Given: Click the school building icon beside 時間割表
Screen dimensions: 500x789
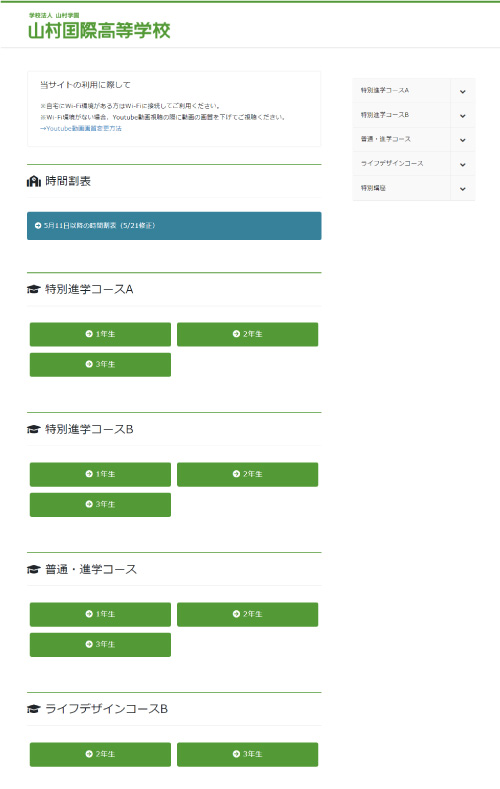Looking at the screenshot, I should click(x=34, y=181).
